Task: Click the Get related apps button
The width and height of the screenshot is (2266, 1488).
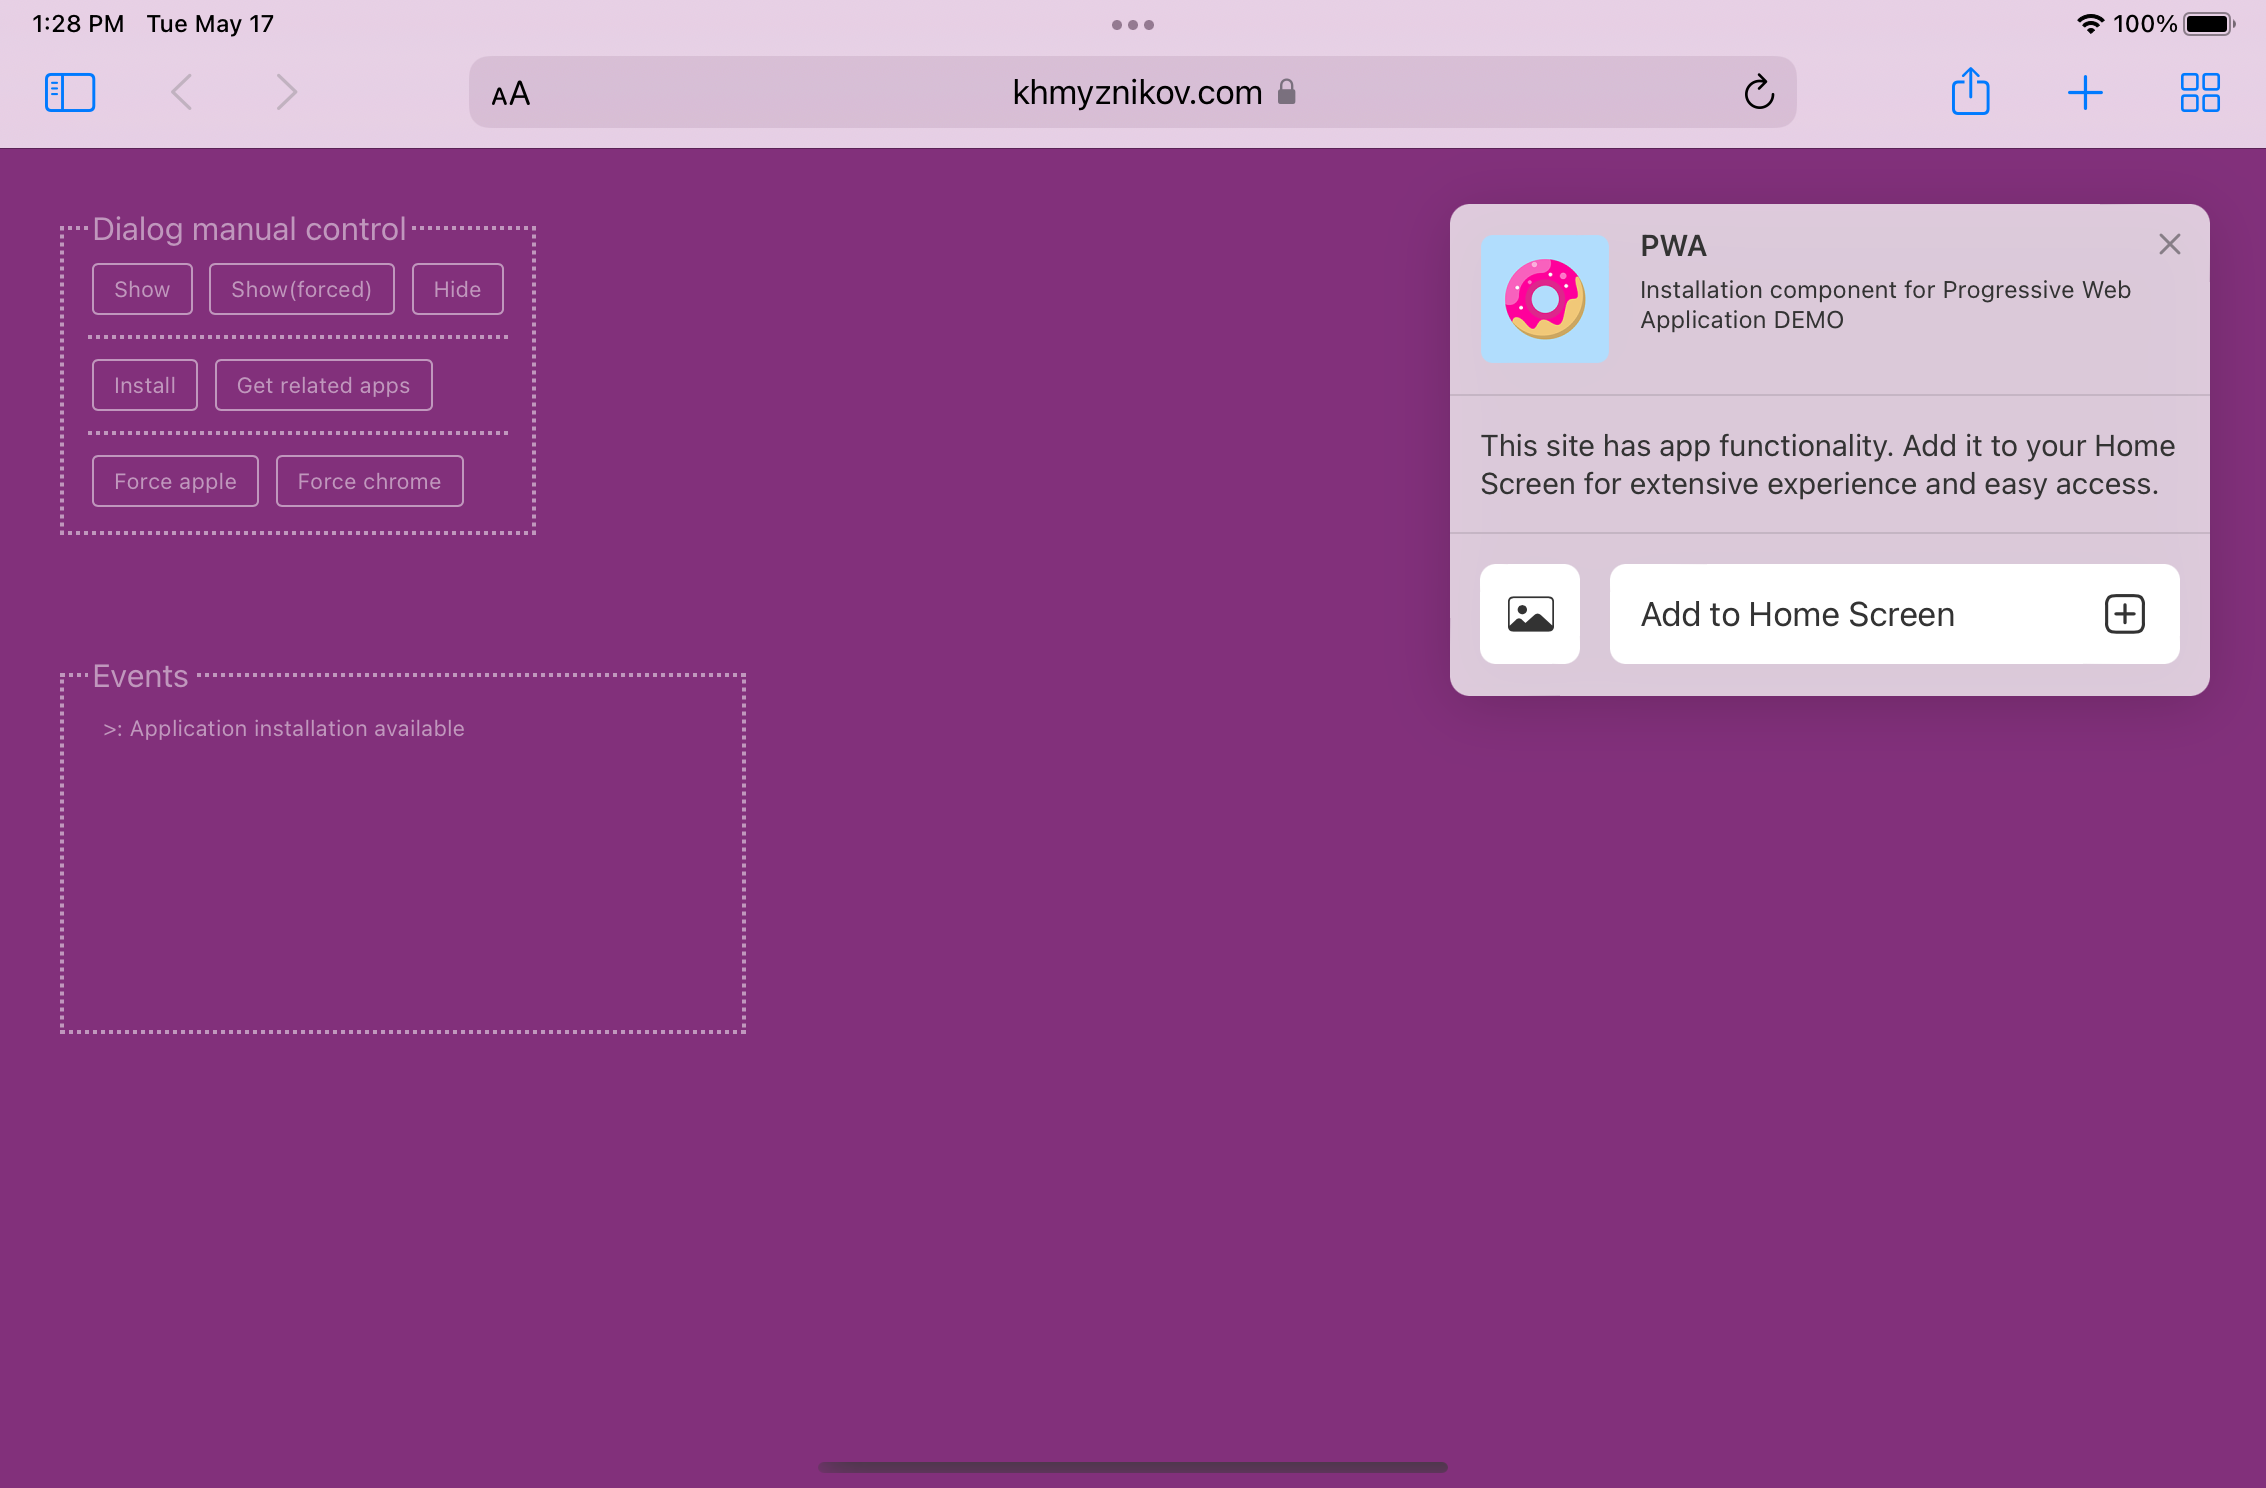Action: click(322, 384)
